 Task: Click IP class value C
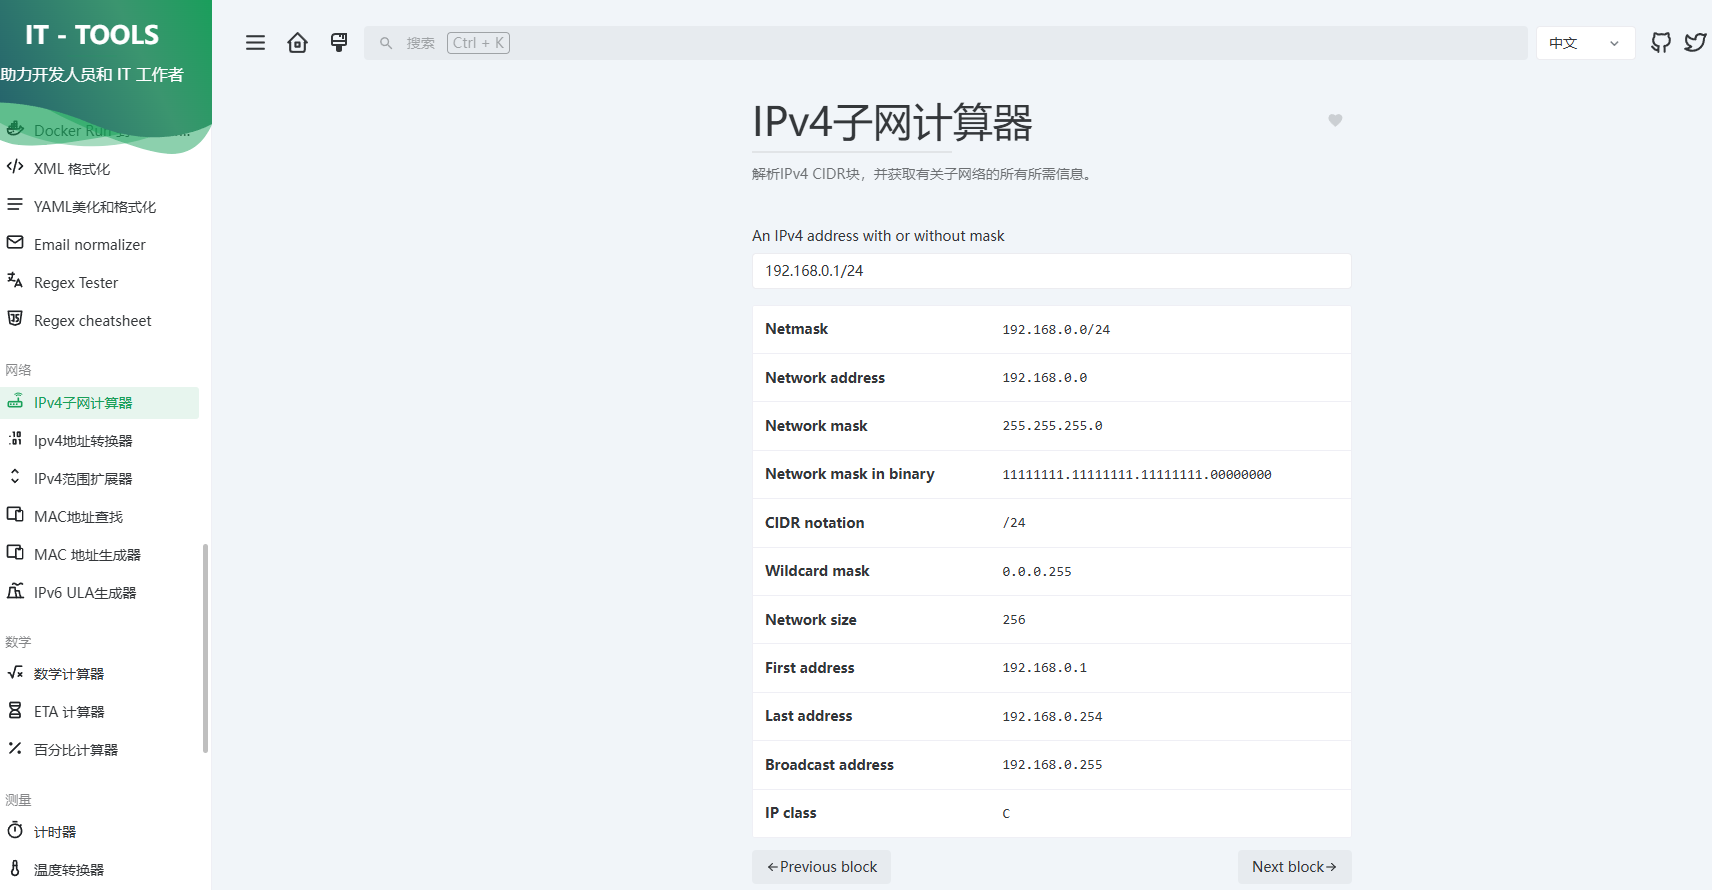tap(1006, 814)
